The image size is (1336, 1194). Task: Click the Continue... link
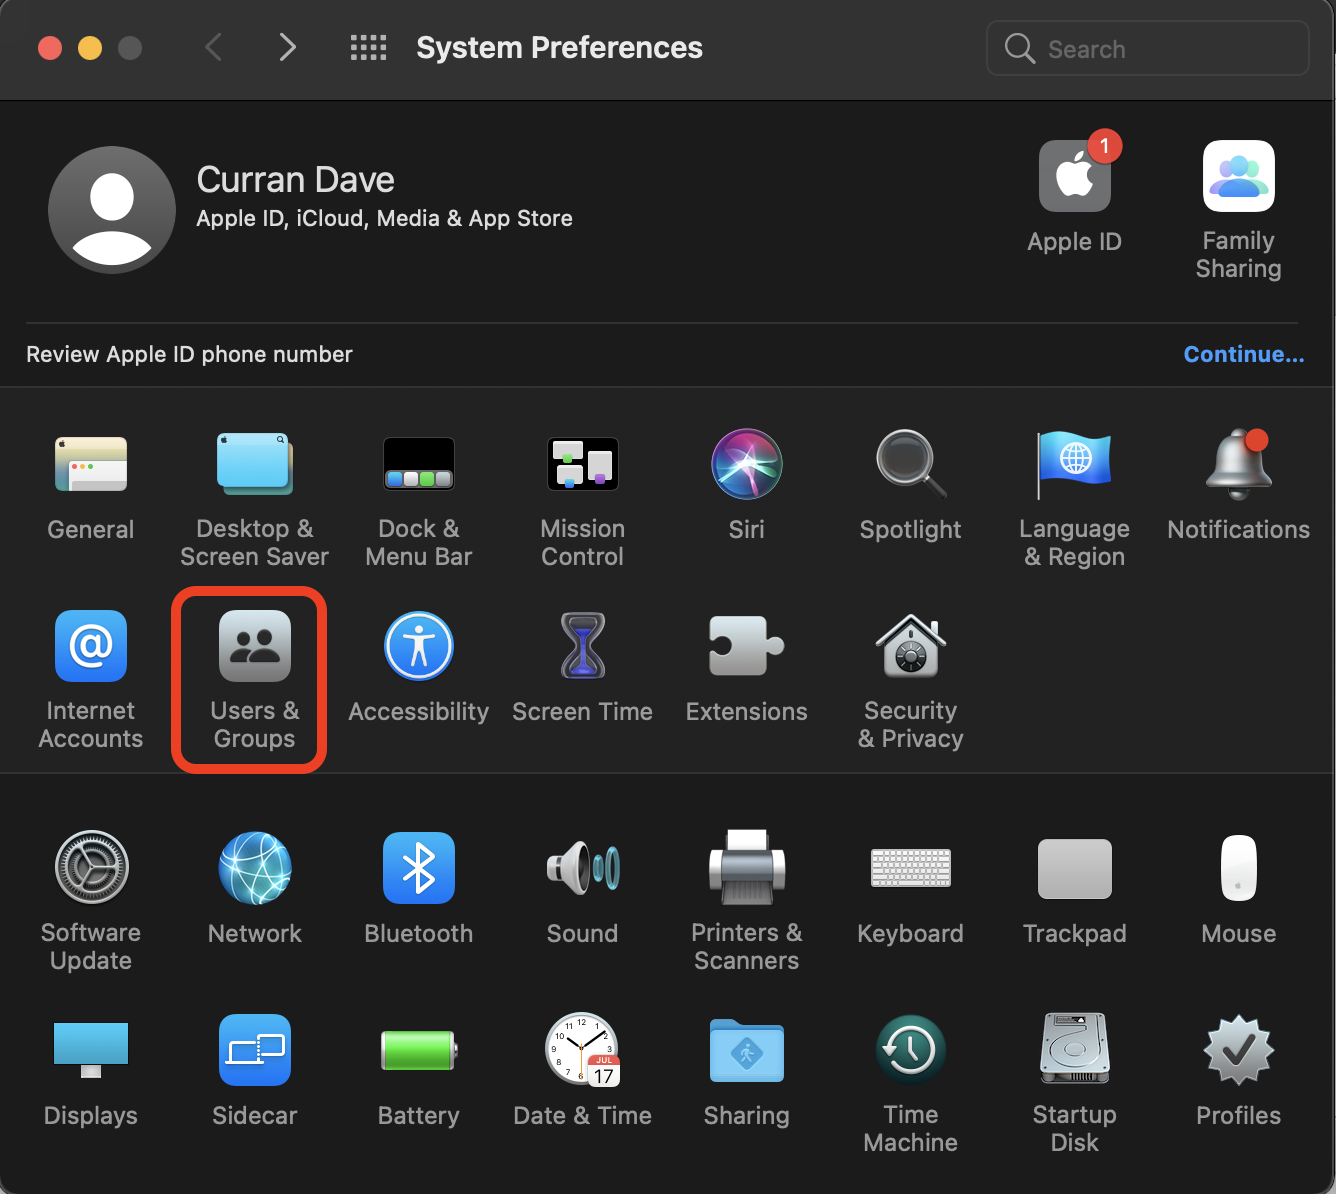pyautogui.click(x=1243, y=354)
